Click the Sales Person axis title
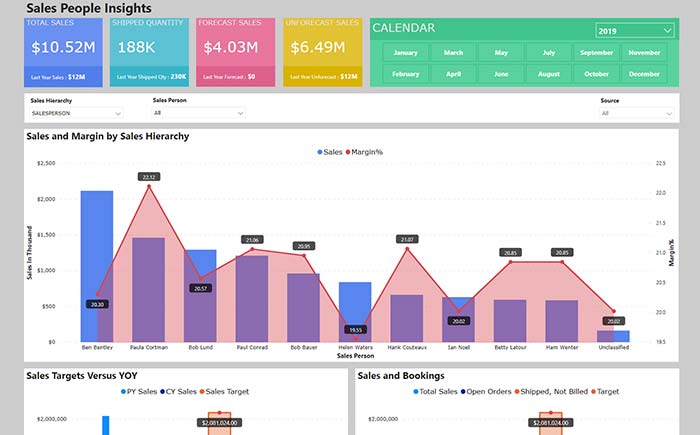Image resolution: width=700 pixels, height=435 pixels. 355,356
